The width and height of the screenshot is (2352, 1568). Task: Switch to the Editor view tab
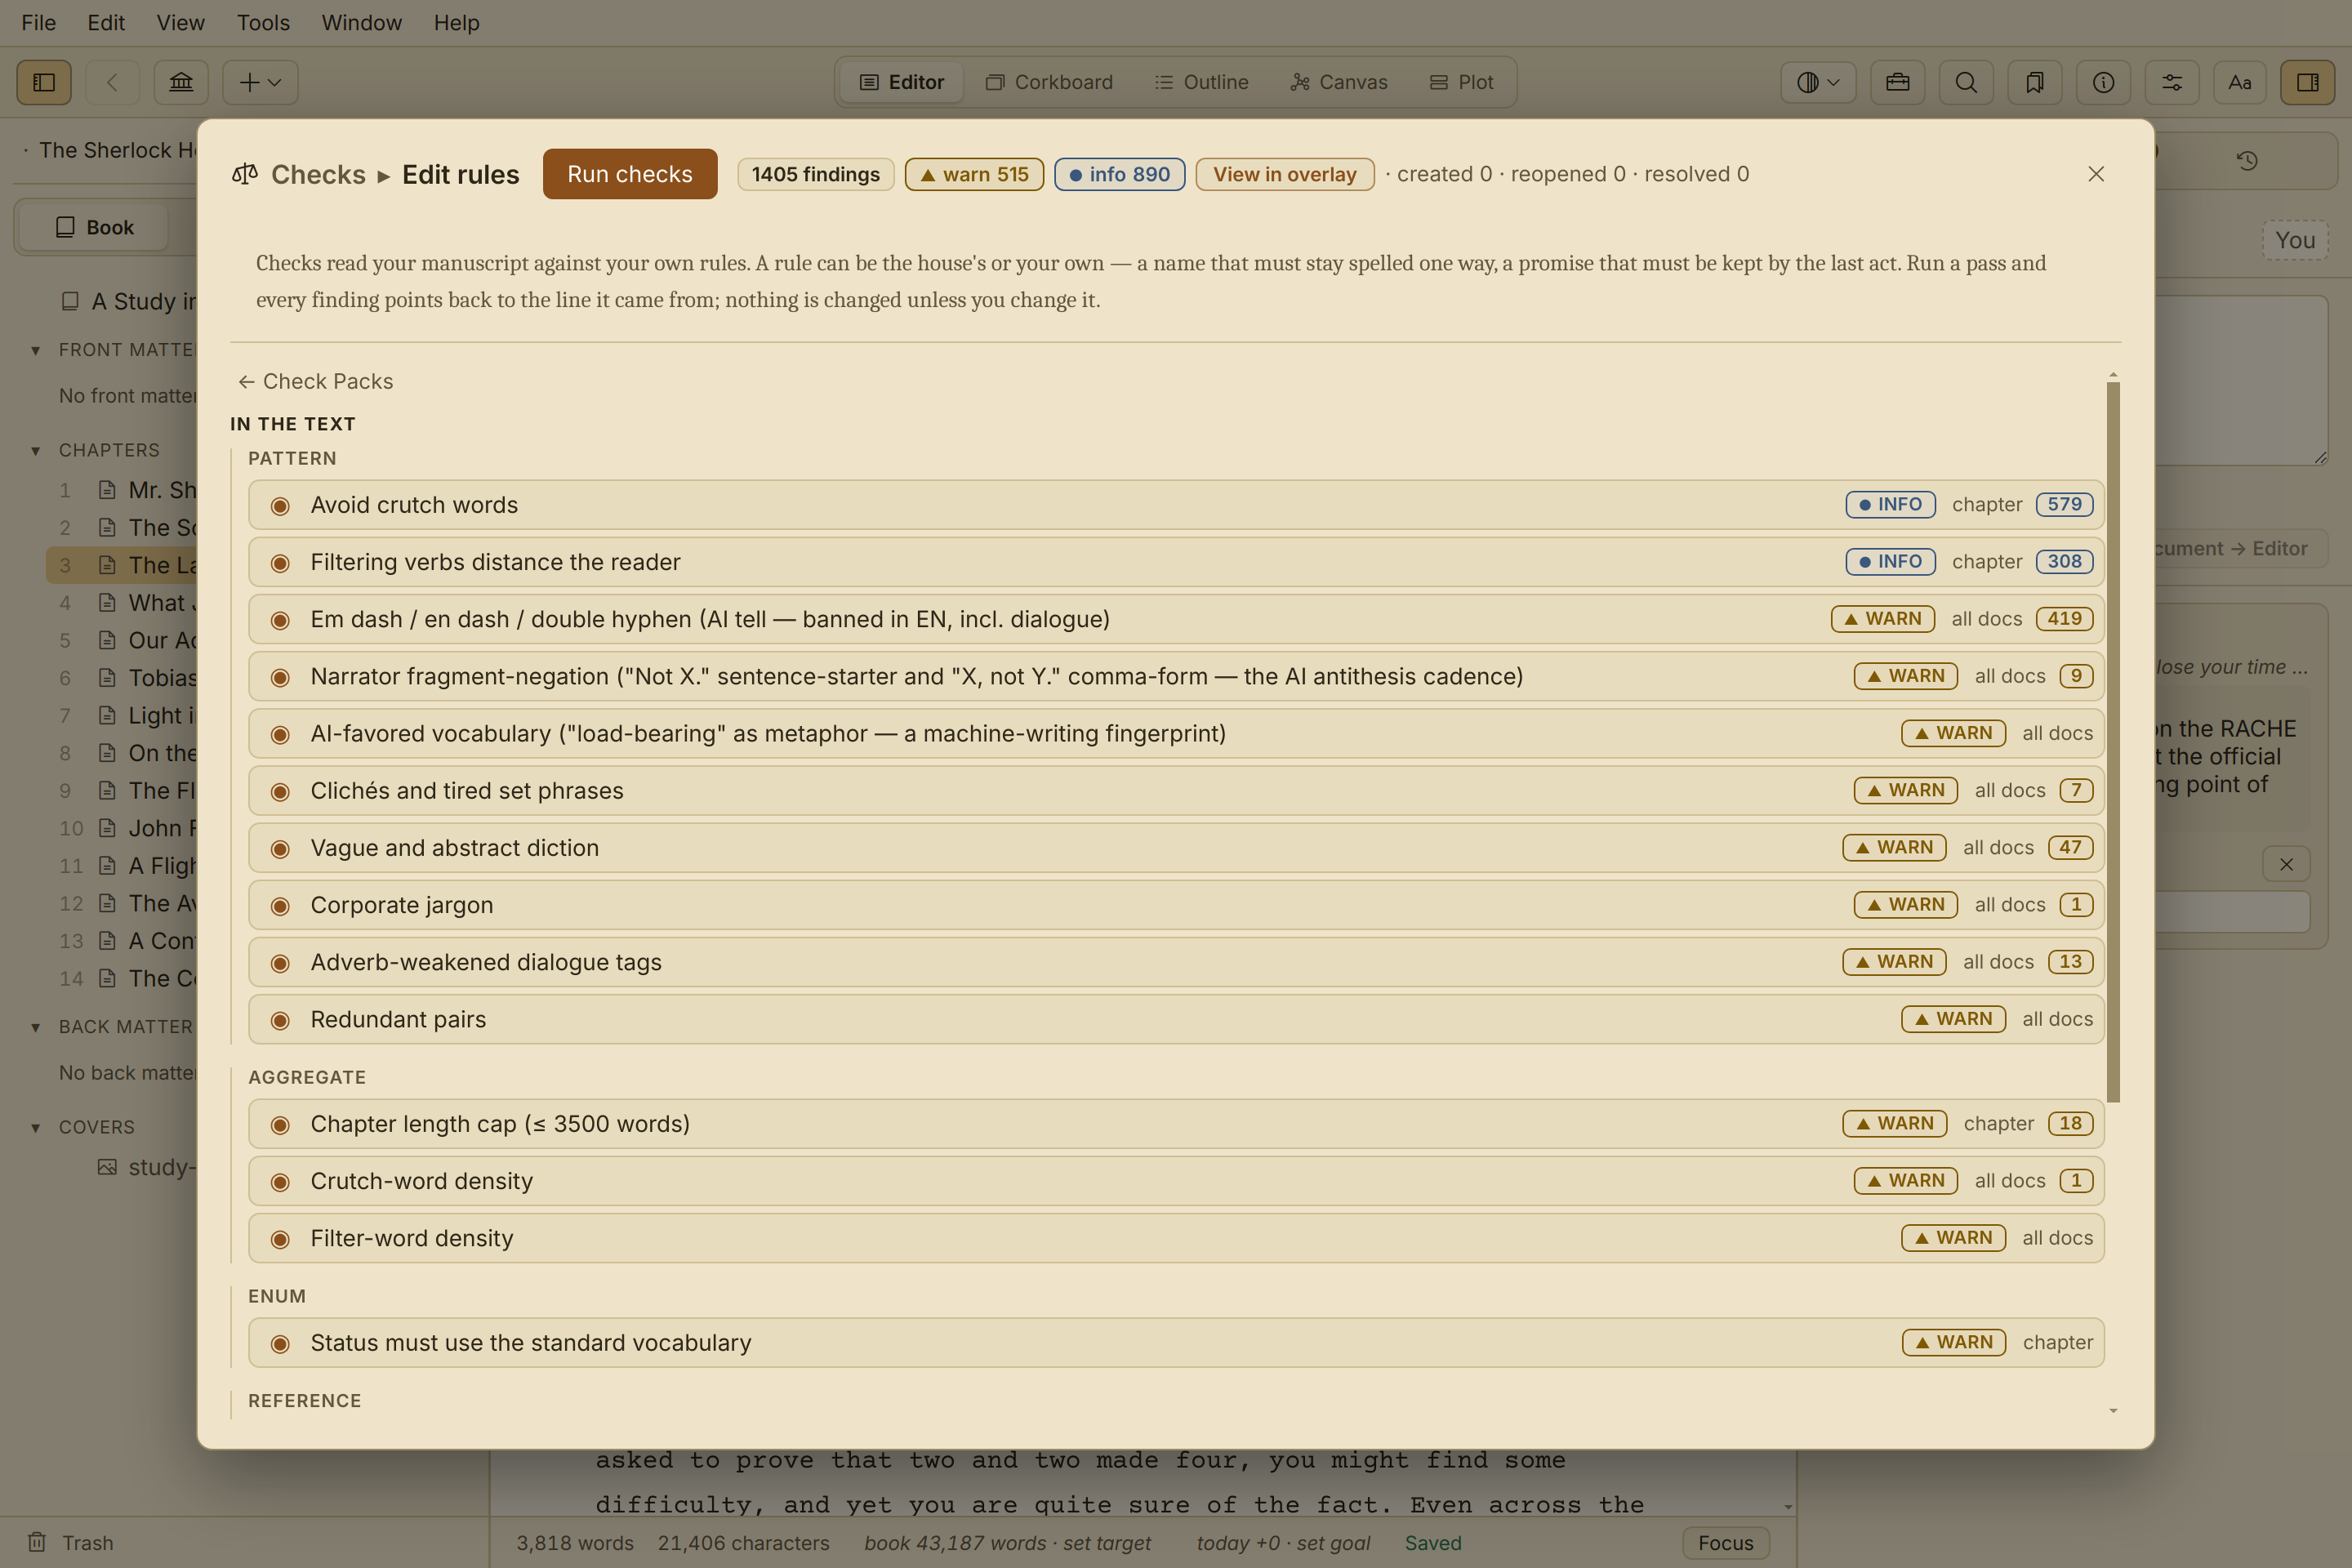tap(902, 82)
